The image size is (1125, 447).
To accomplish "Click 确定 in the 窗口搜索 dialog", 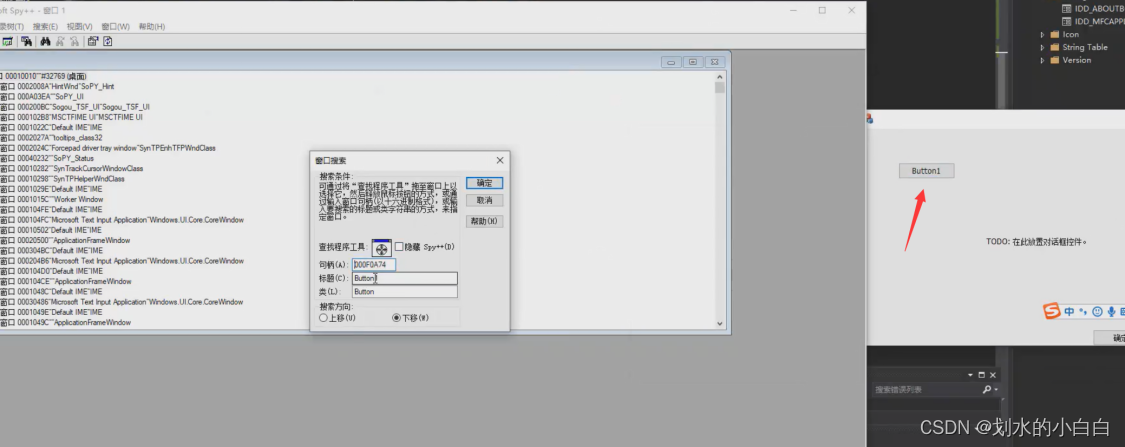I will coord(484,183).
